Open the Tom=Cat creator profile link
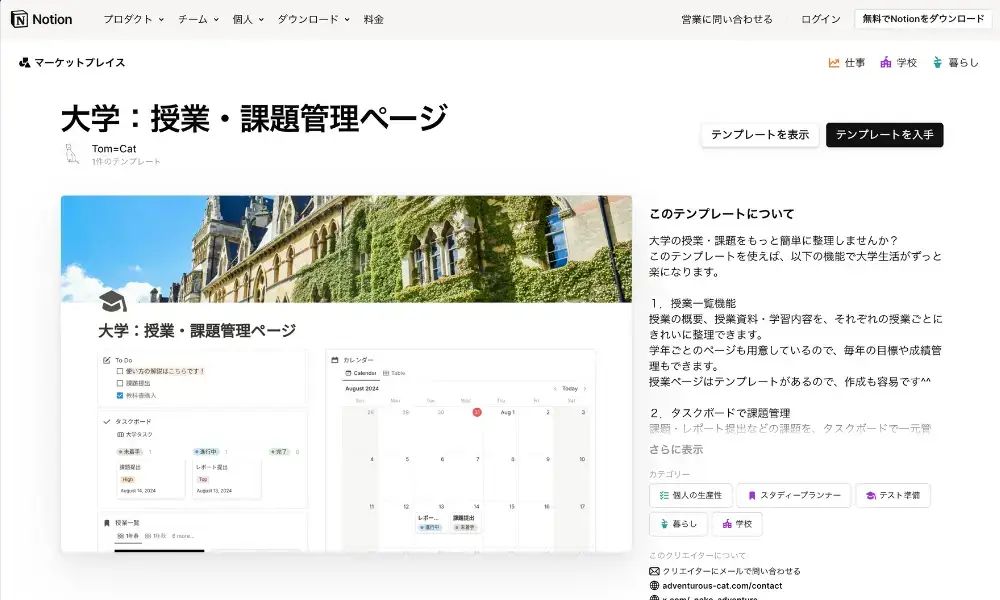Image resolution: width=1000 pixels, height=600 pixels. coord(114,149)
